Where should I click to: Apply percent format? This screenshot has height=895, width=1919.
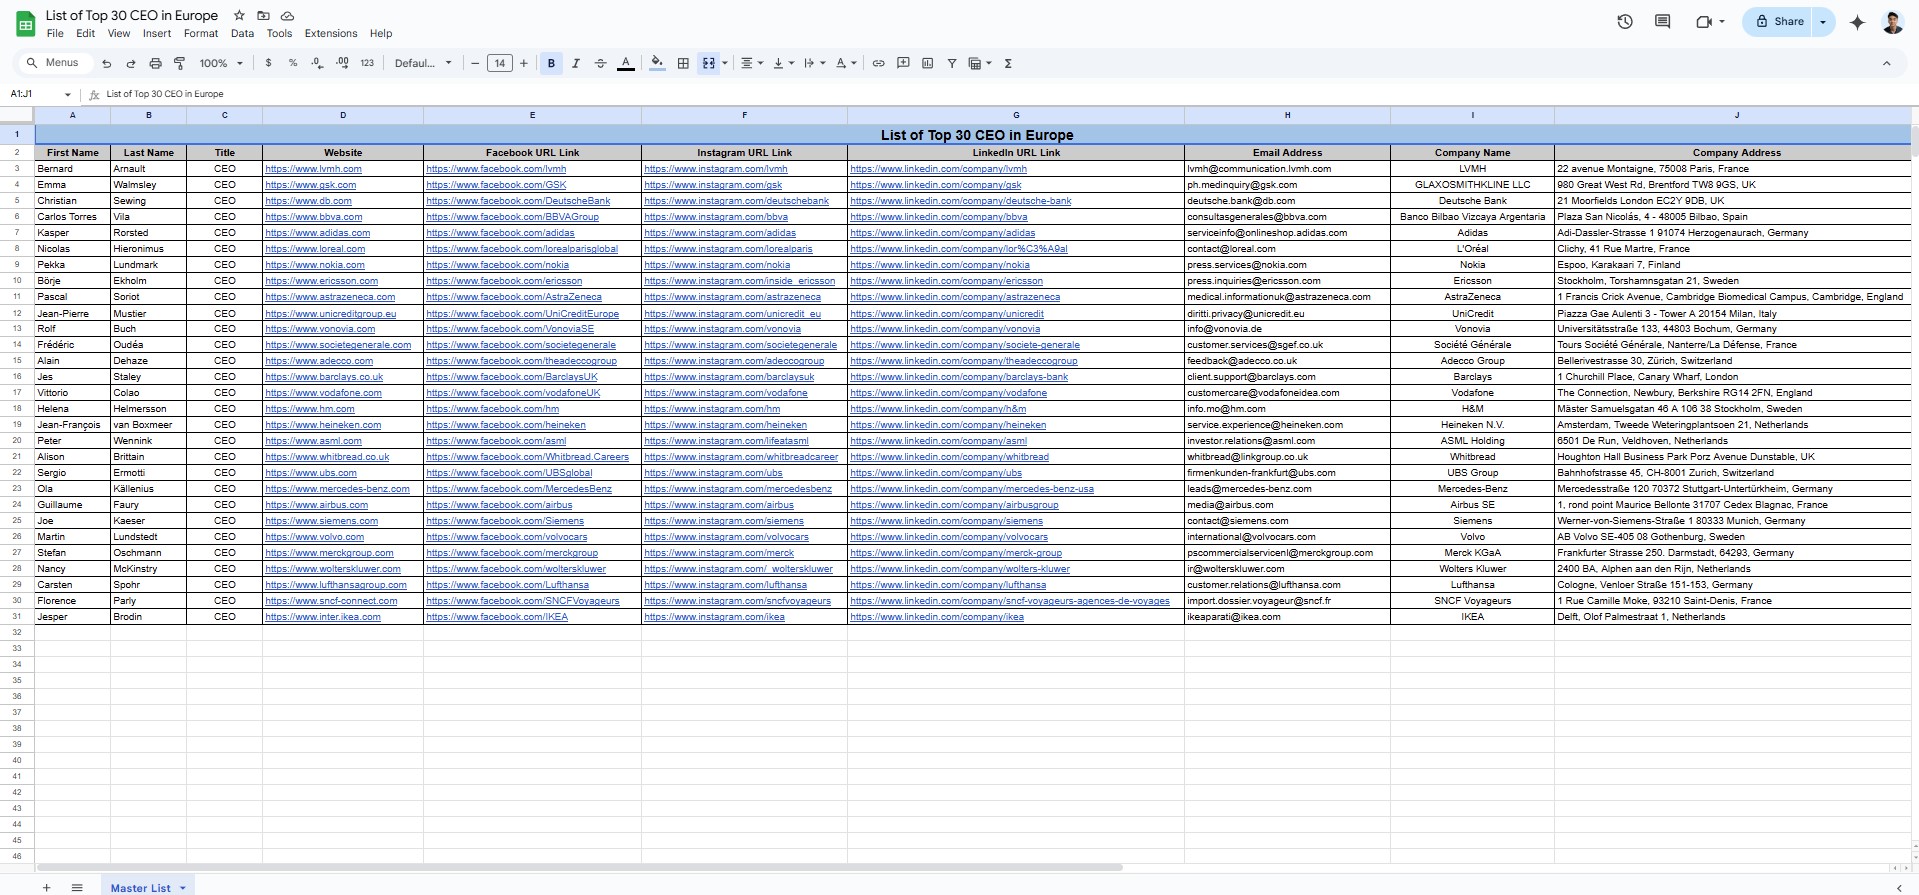pyautogui.click(x=293, y=63)
